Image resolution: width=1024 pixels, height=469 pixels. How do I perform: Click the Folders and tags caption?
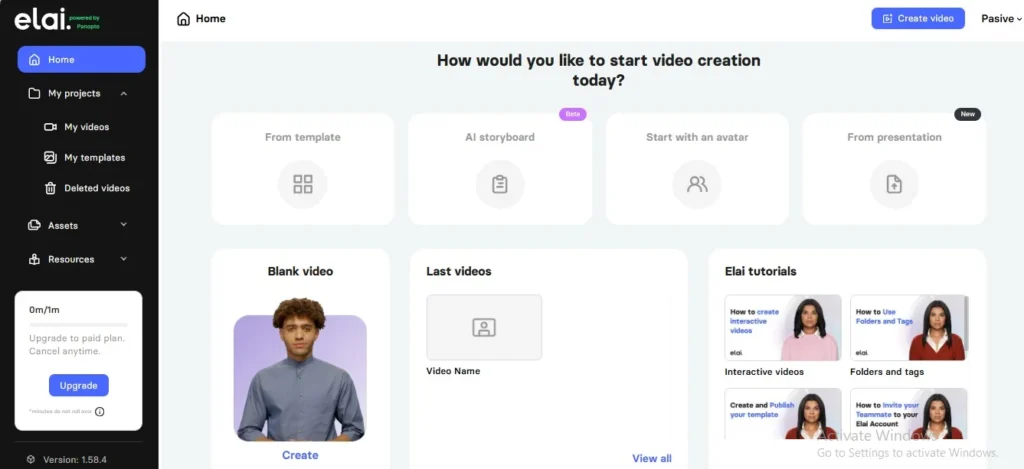887,372
